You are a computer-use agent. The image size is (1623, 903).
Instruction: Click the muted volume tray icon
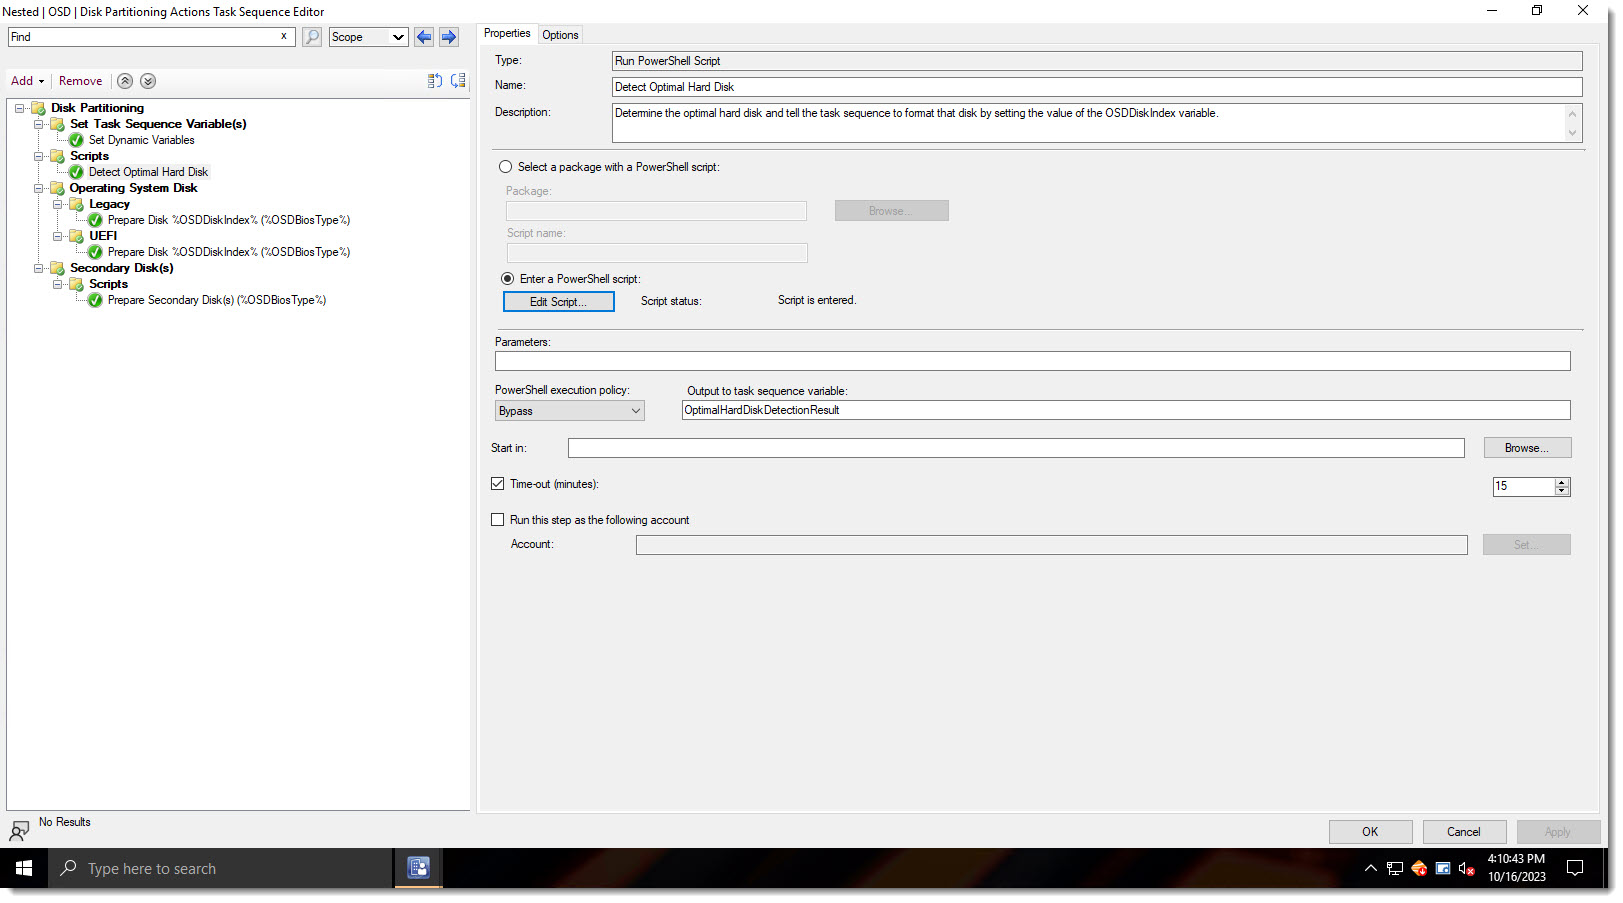click(x=1467, y=868)
